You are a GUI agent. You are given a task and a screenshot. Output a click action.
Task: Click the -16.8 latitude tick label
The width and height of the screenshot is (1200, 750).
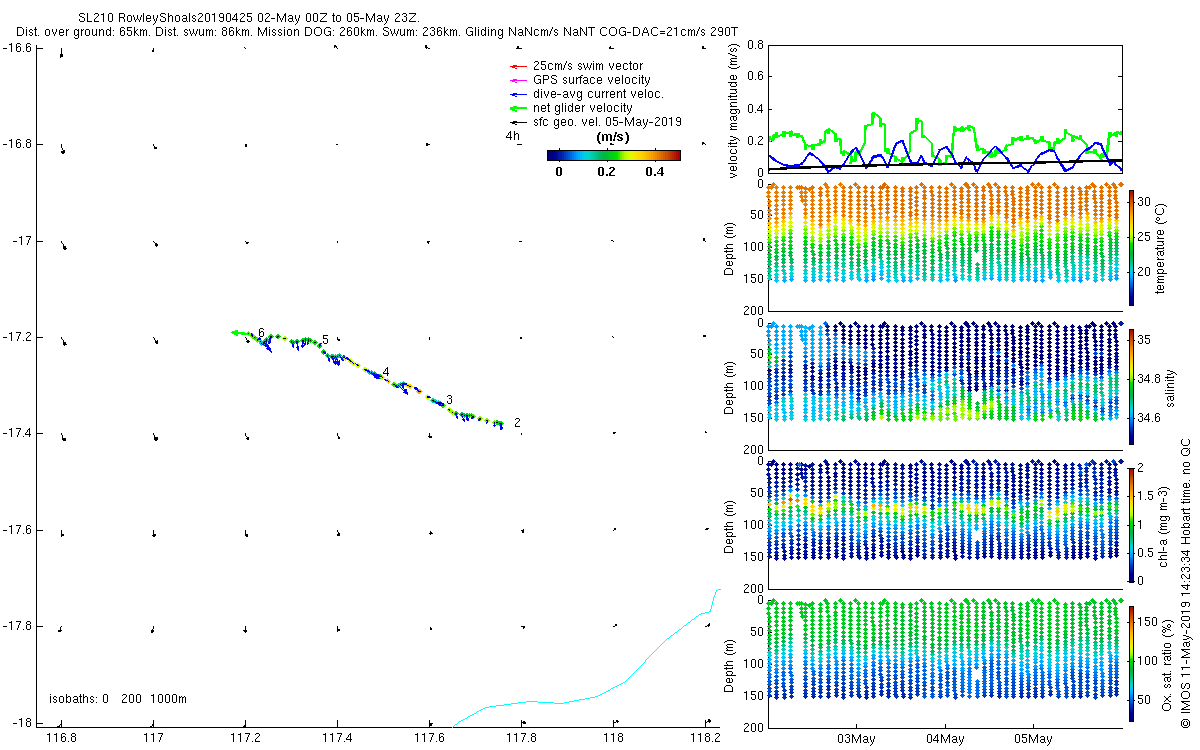(18, 144)
